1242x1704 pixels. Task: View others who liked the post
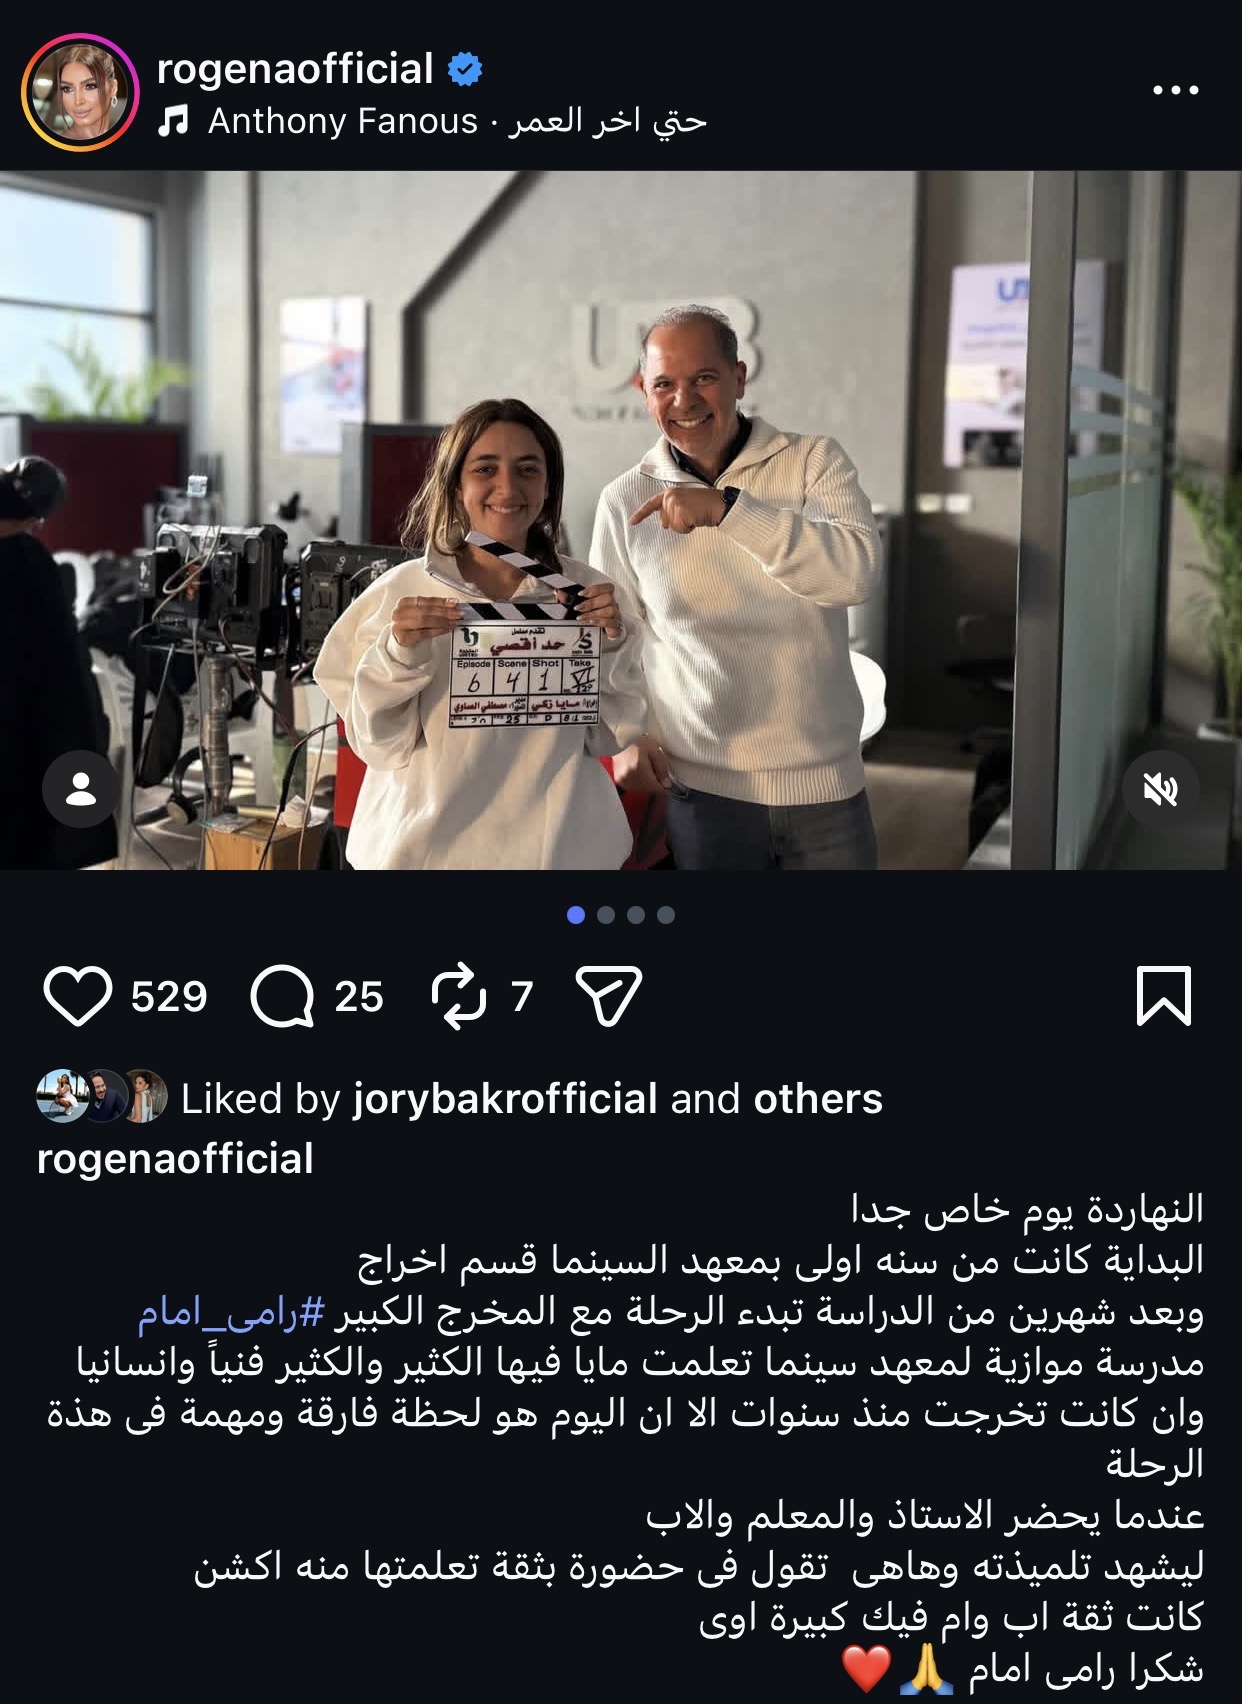tap(818, 1099)
